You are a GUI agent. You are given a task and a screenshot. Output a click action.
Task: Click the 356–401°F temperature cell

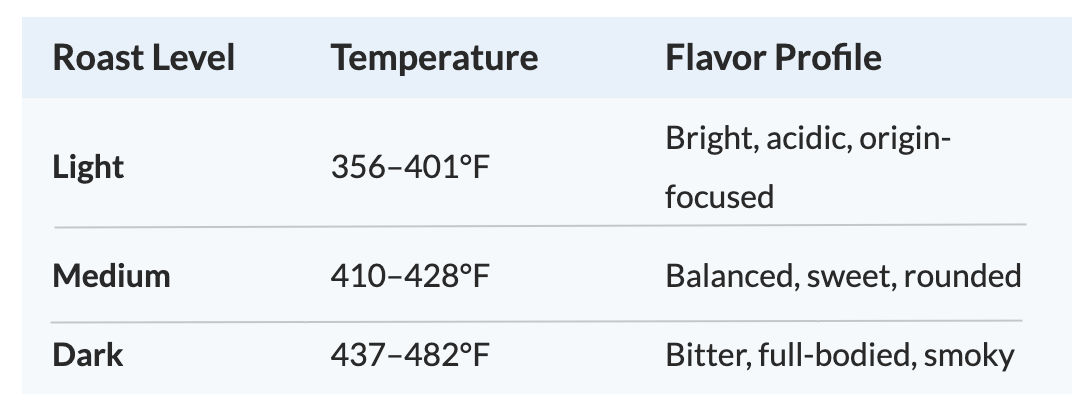[410, 167]
